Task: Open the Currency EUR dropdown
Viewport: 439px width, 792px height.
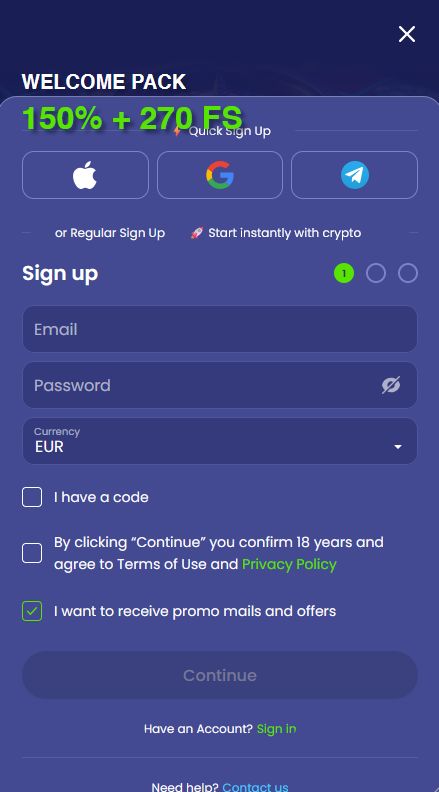Action: tap(220, 441)
